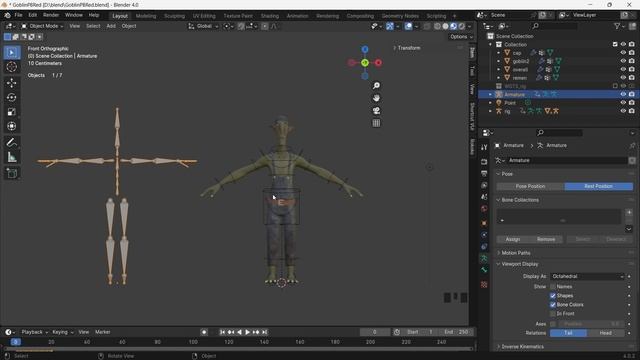Click the blue Z axis gizmo ball

365,49
